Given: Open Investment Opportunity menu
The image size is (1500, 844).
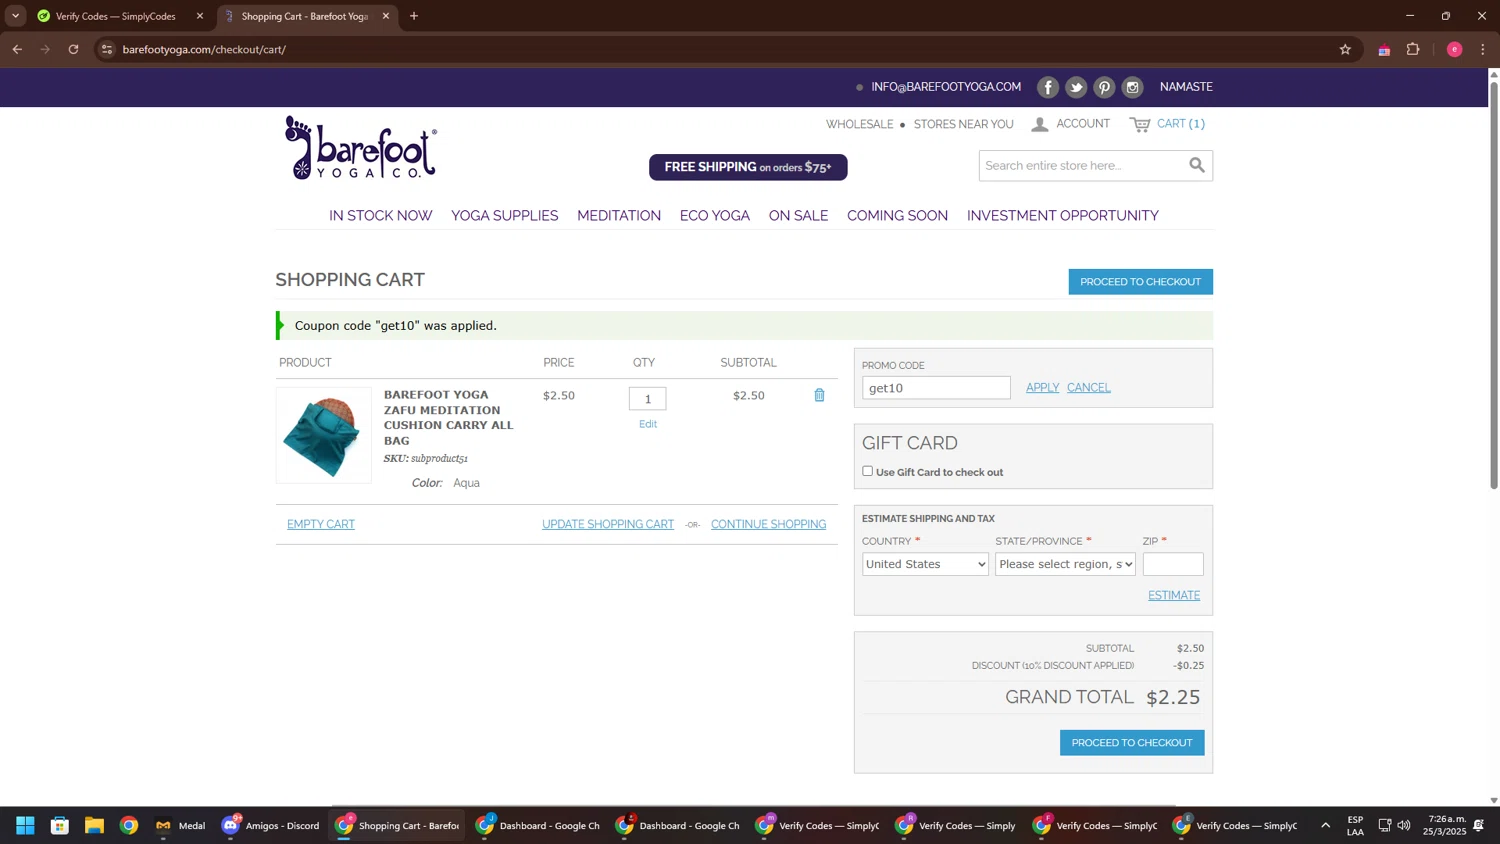Looking at the screenshot, I should pos(1063,215).
